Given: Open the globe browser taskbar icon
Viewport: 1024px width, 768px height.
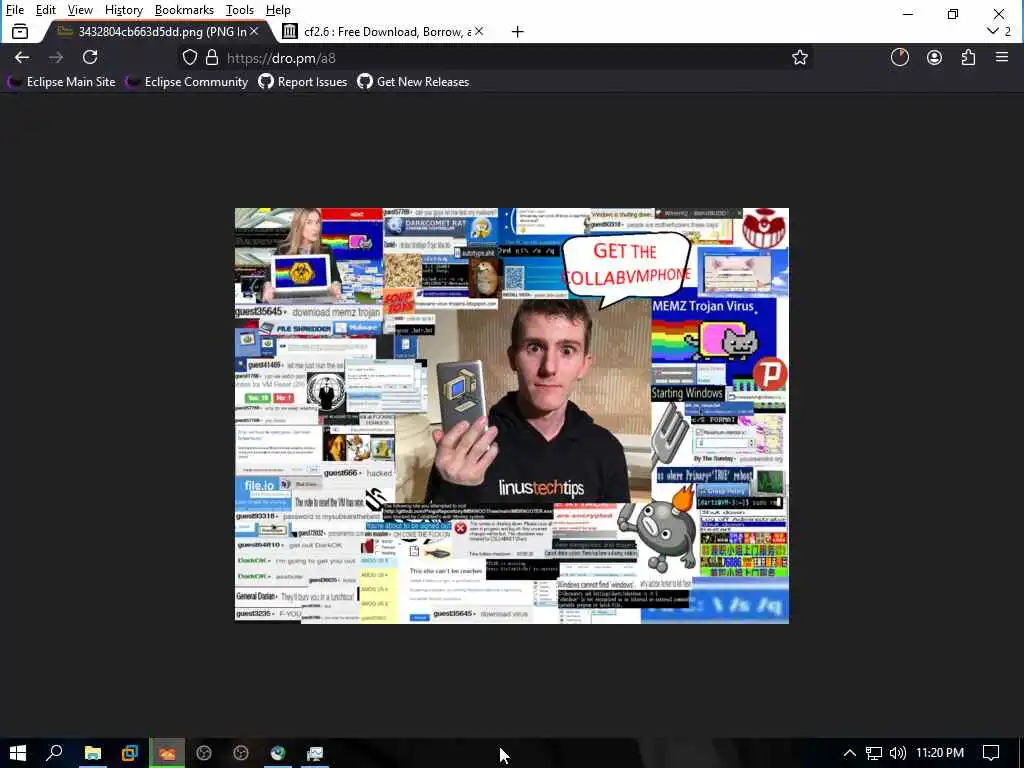Looking at the screenshot, I should (x=278, y=753).
